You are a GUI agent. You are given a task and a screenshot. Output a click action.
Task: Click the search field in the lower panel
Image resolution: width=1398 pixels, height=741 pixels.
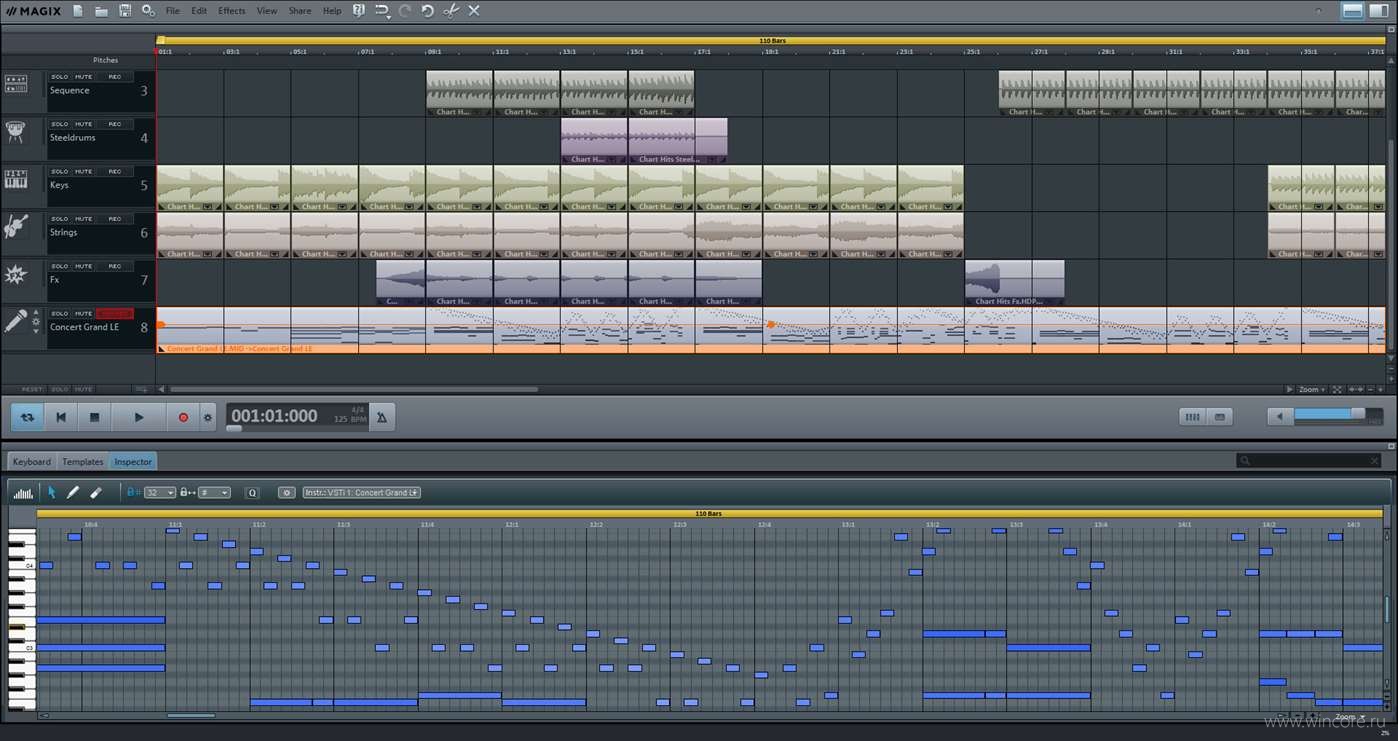1309,461
